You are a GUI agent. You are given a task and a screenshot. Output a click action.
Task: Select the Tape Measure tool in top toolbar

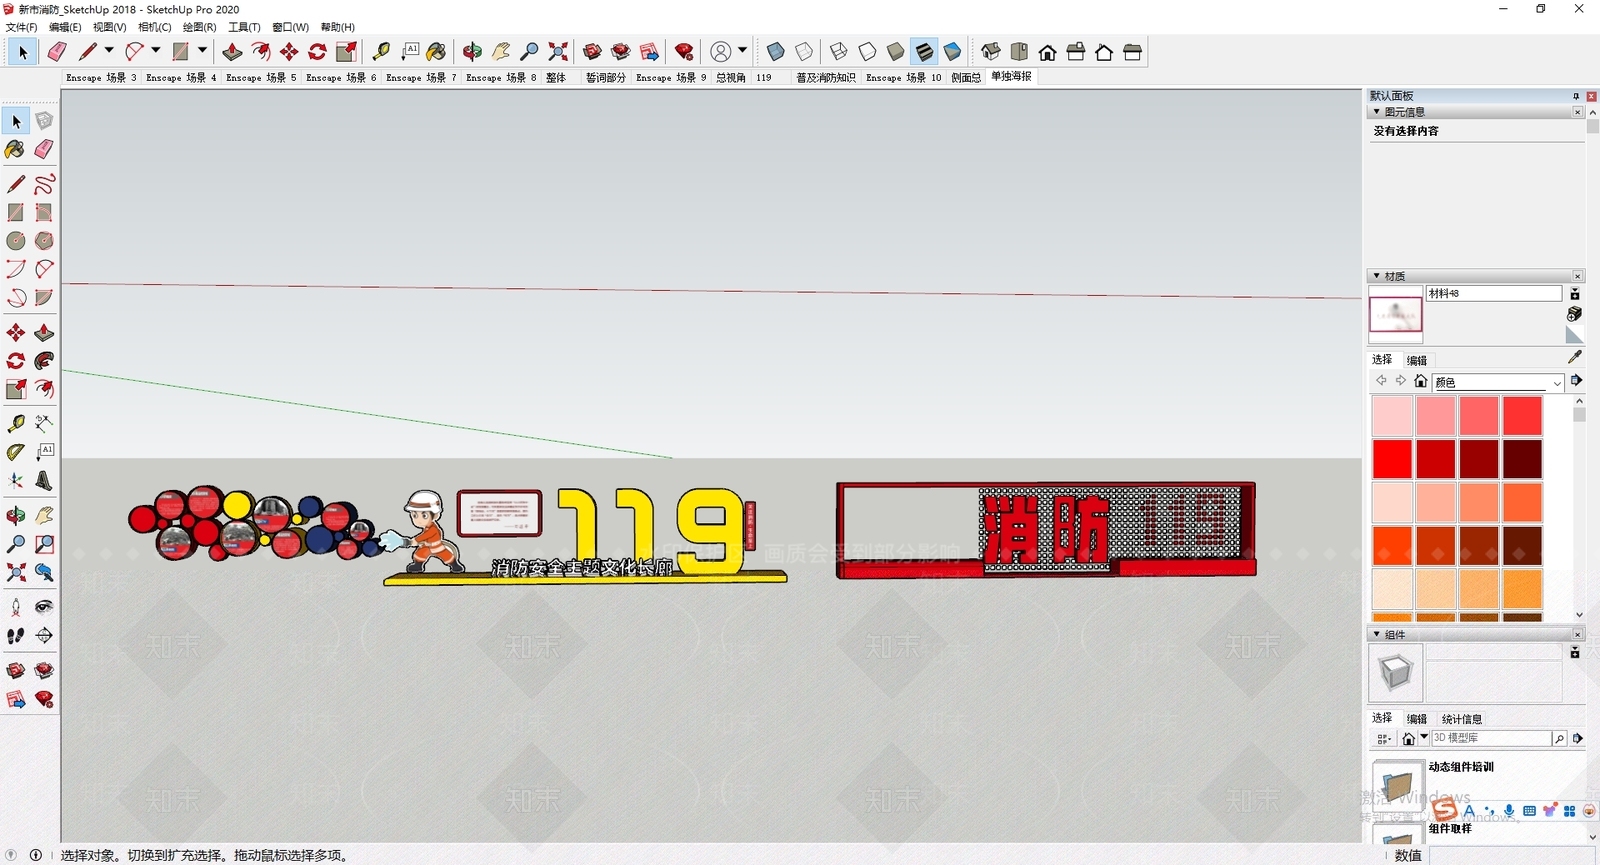[381, 52]
